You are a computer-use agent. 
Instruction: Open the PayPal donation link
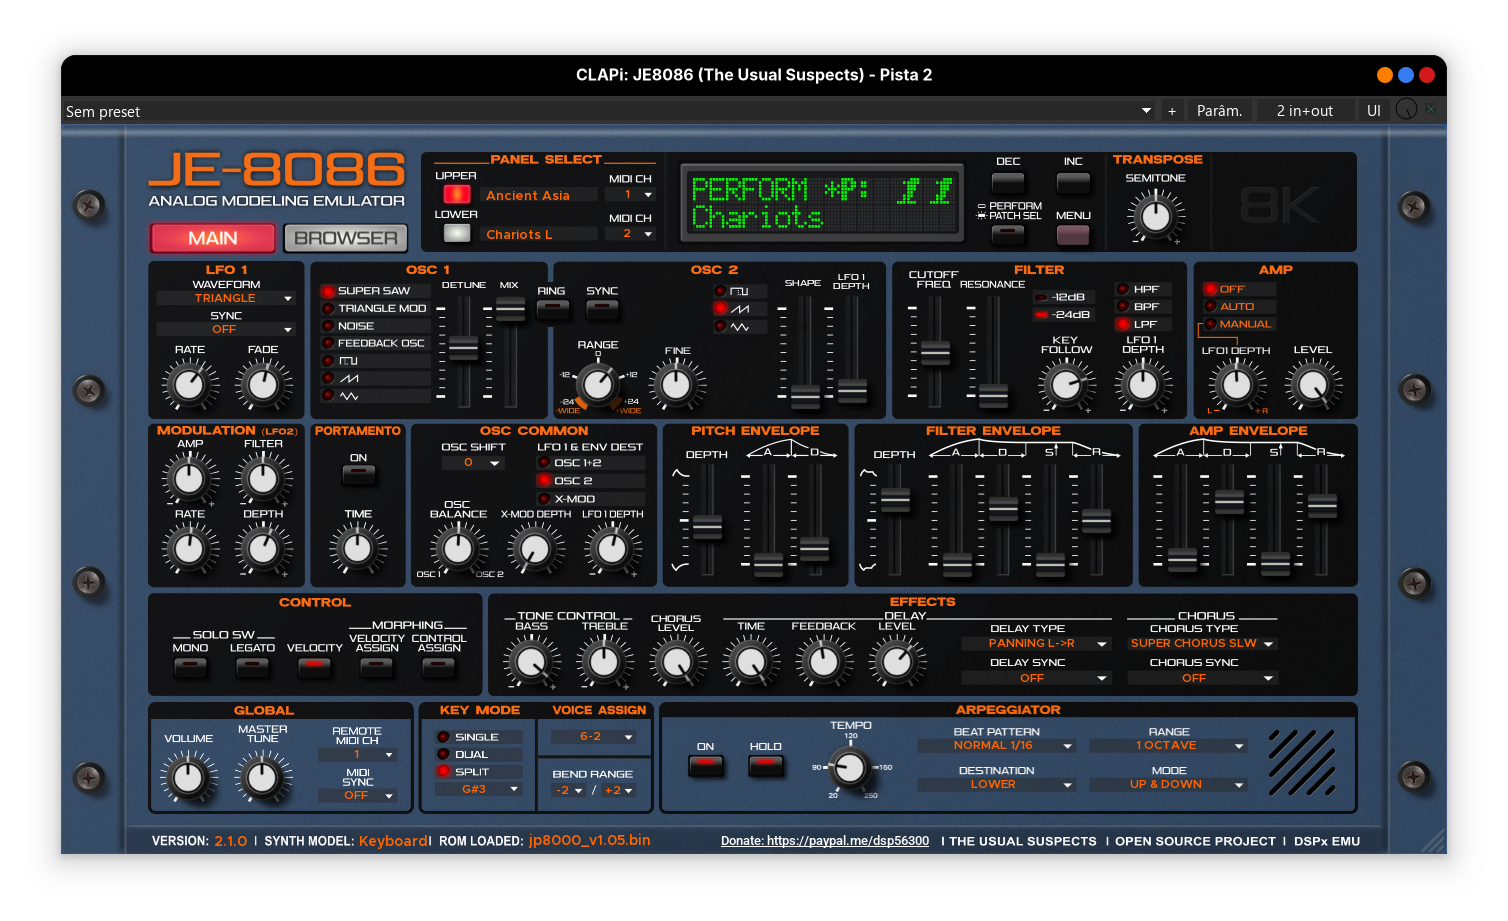coord(824,841)
